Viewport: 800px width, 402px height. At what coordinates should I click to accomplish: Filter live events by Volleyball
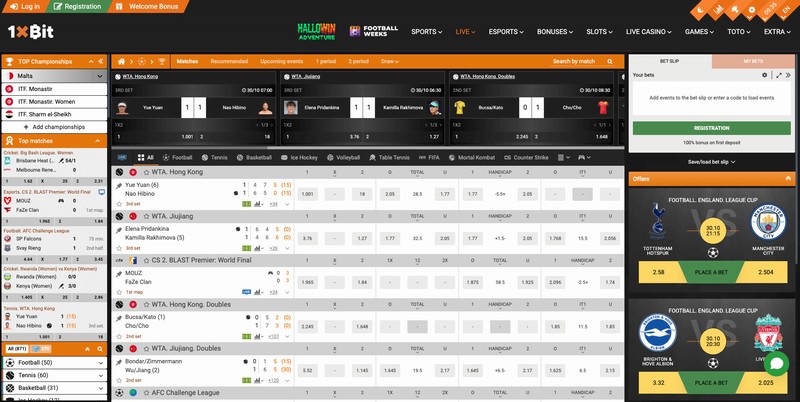[343, 158]
